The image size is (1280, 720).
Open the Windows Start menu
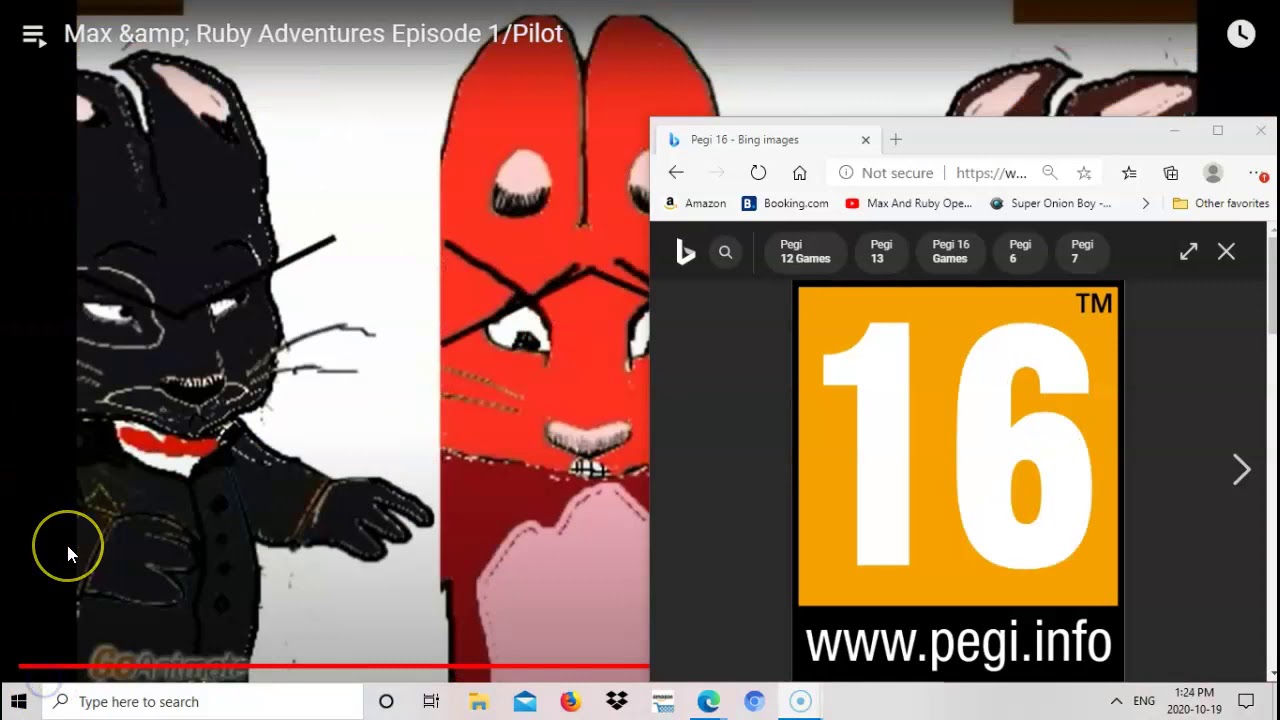[18, 701]
